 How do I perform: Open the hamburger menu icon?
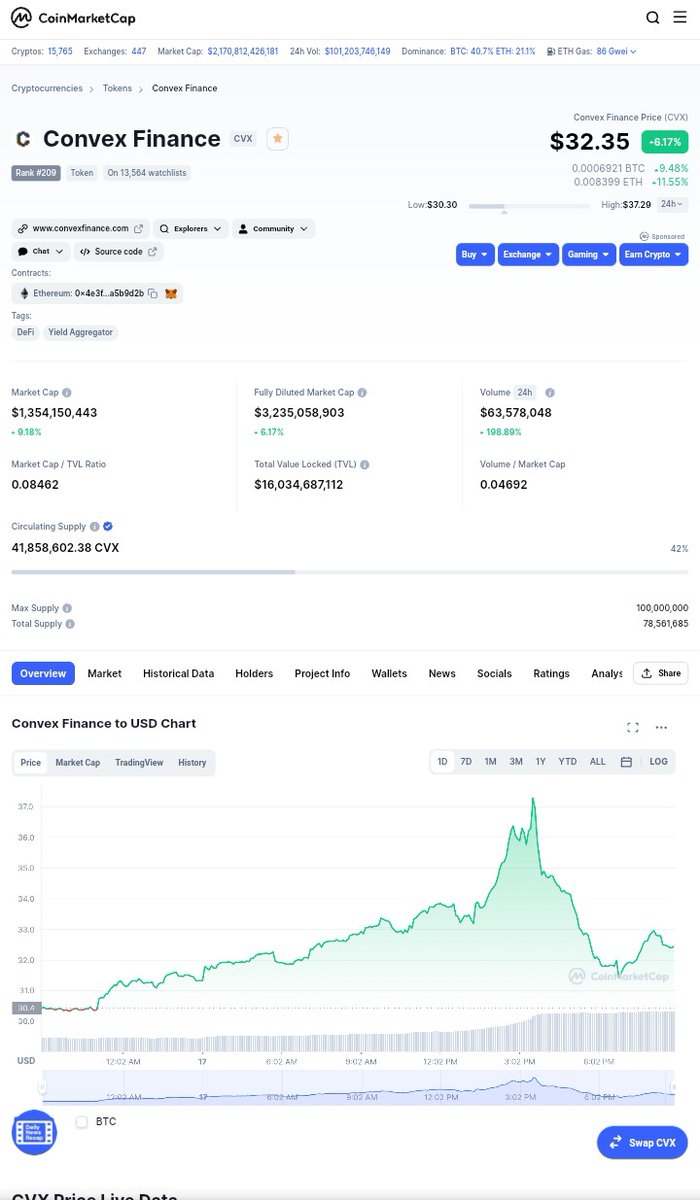click(x=680, y=17)
